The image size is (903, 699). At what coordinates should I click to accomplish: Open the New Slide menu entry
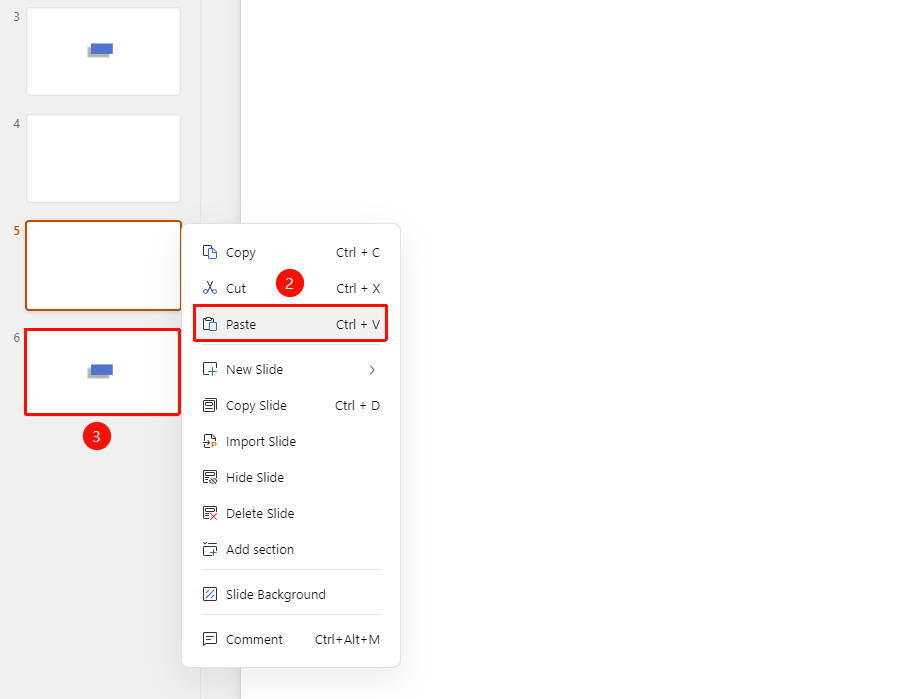291,369
